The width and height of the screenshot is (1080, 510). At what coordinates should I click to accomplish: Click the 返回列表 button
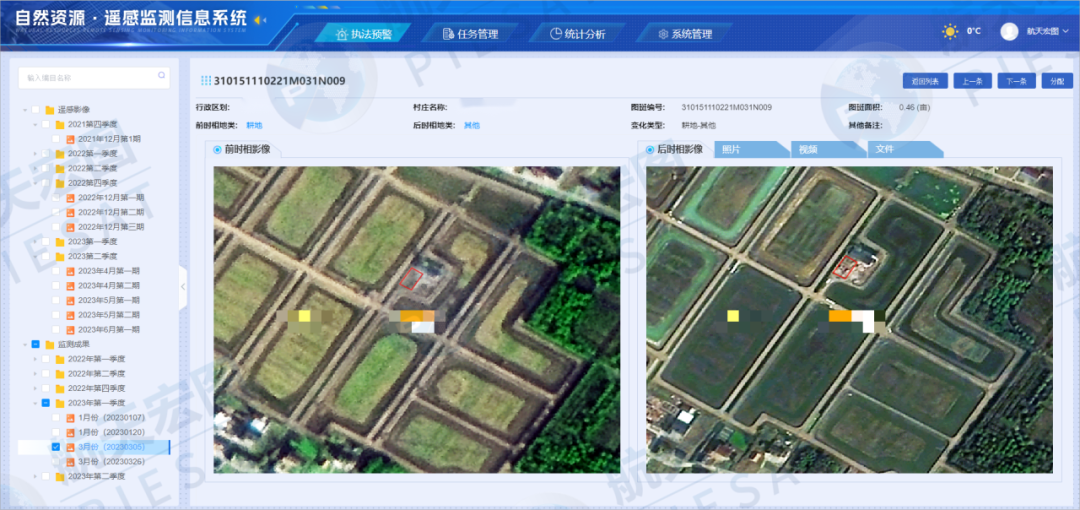pyautogui.click(x=924, y=81)
